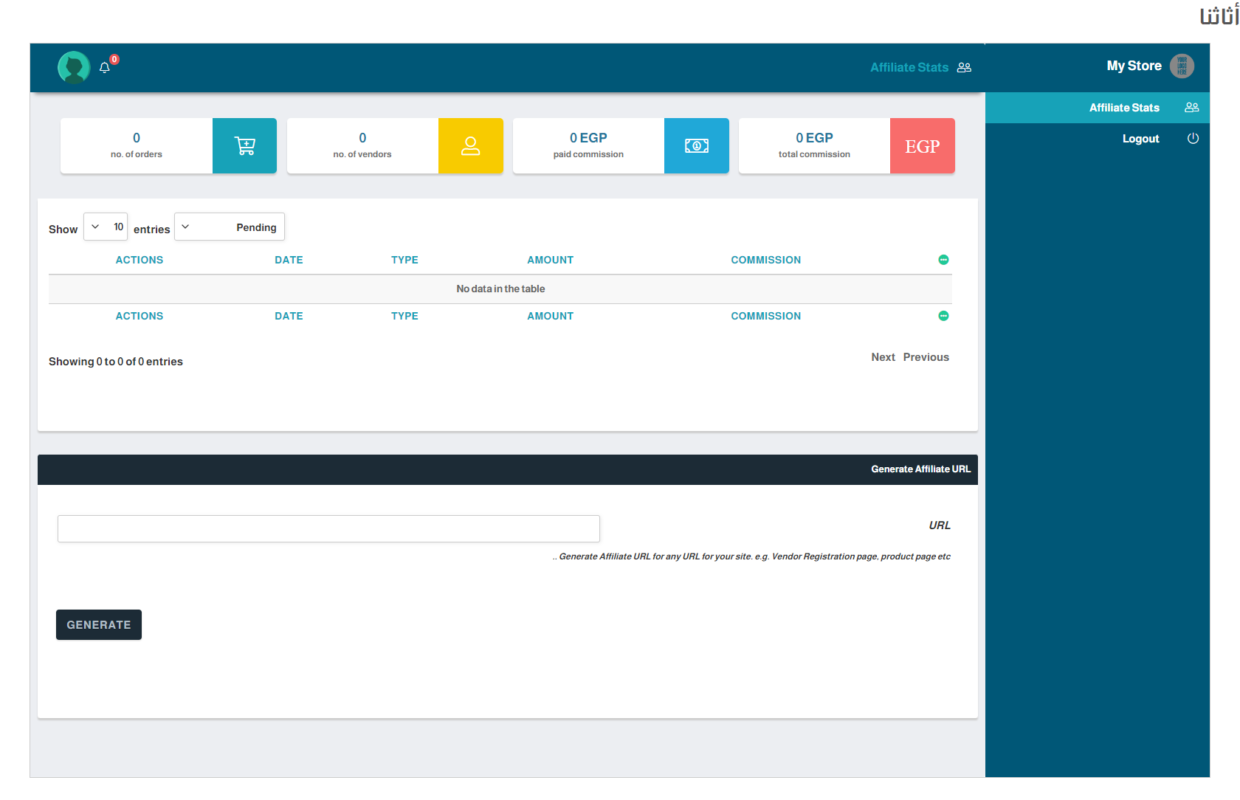
Task: Sort by DATE column in header row
Action: [x=289, y=260]
